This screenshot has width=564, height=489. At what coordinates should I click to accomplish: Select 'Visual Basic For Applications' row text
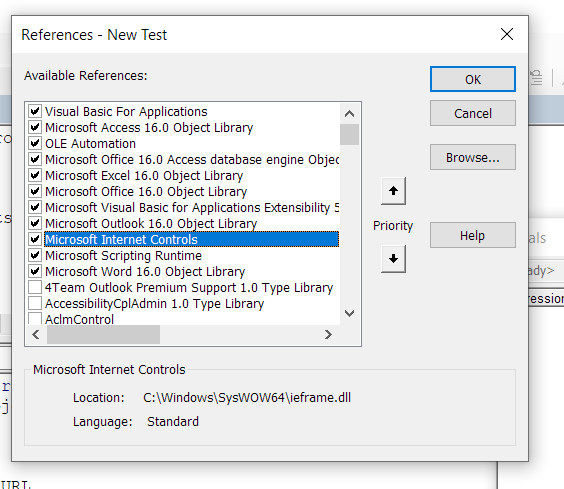click(126, 112)
